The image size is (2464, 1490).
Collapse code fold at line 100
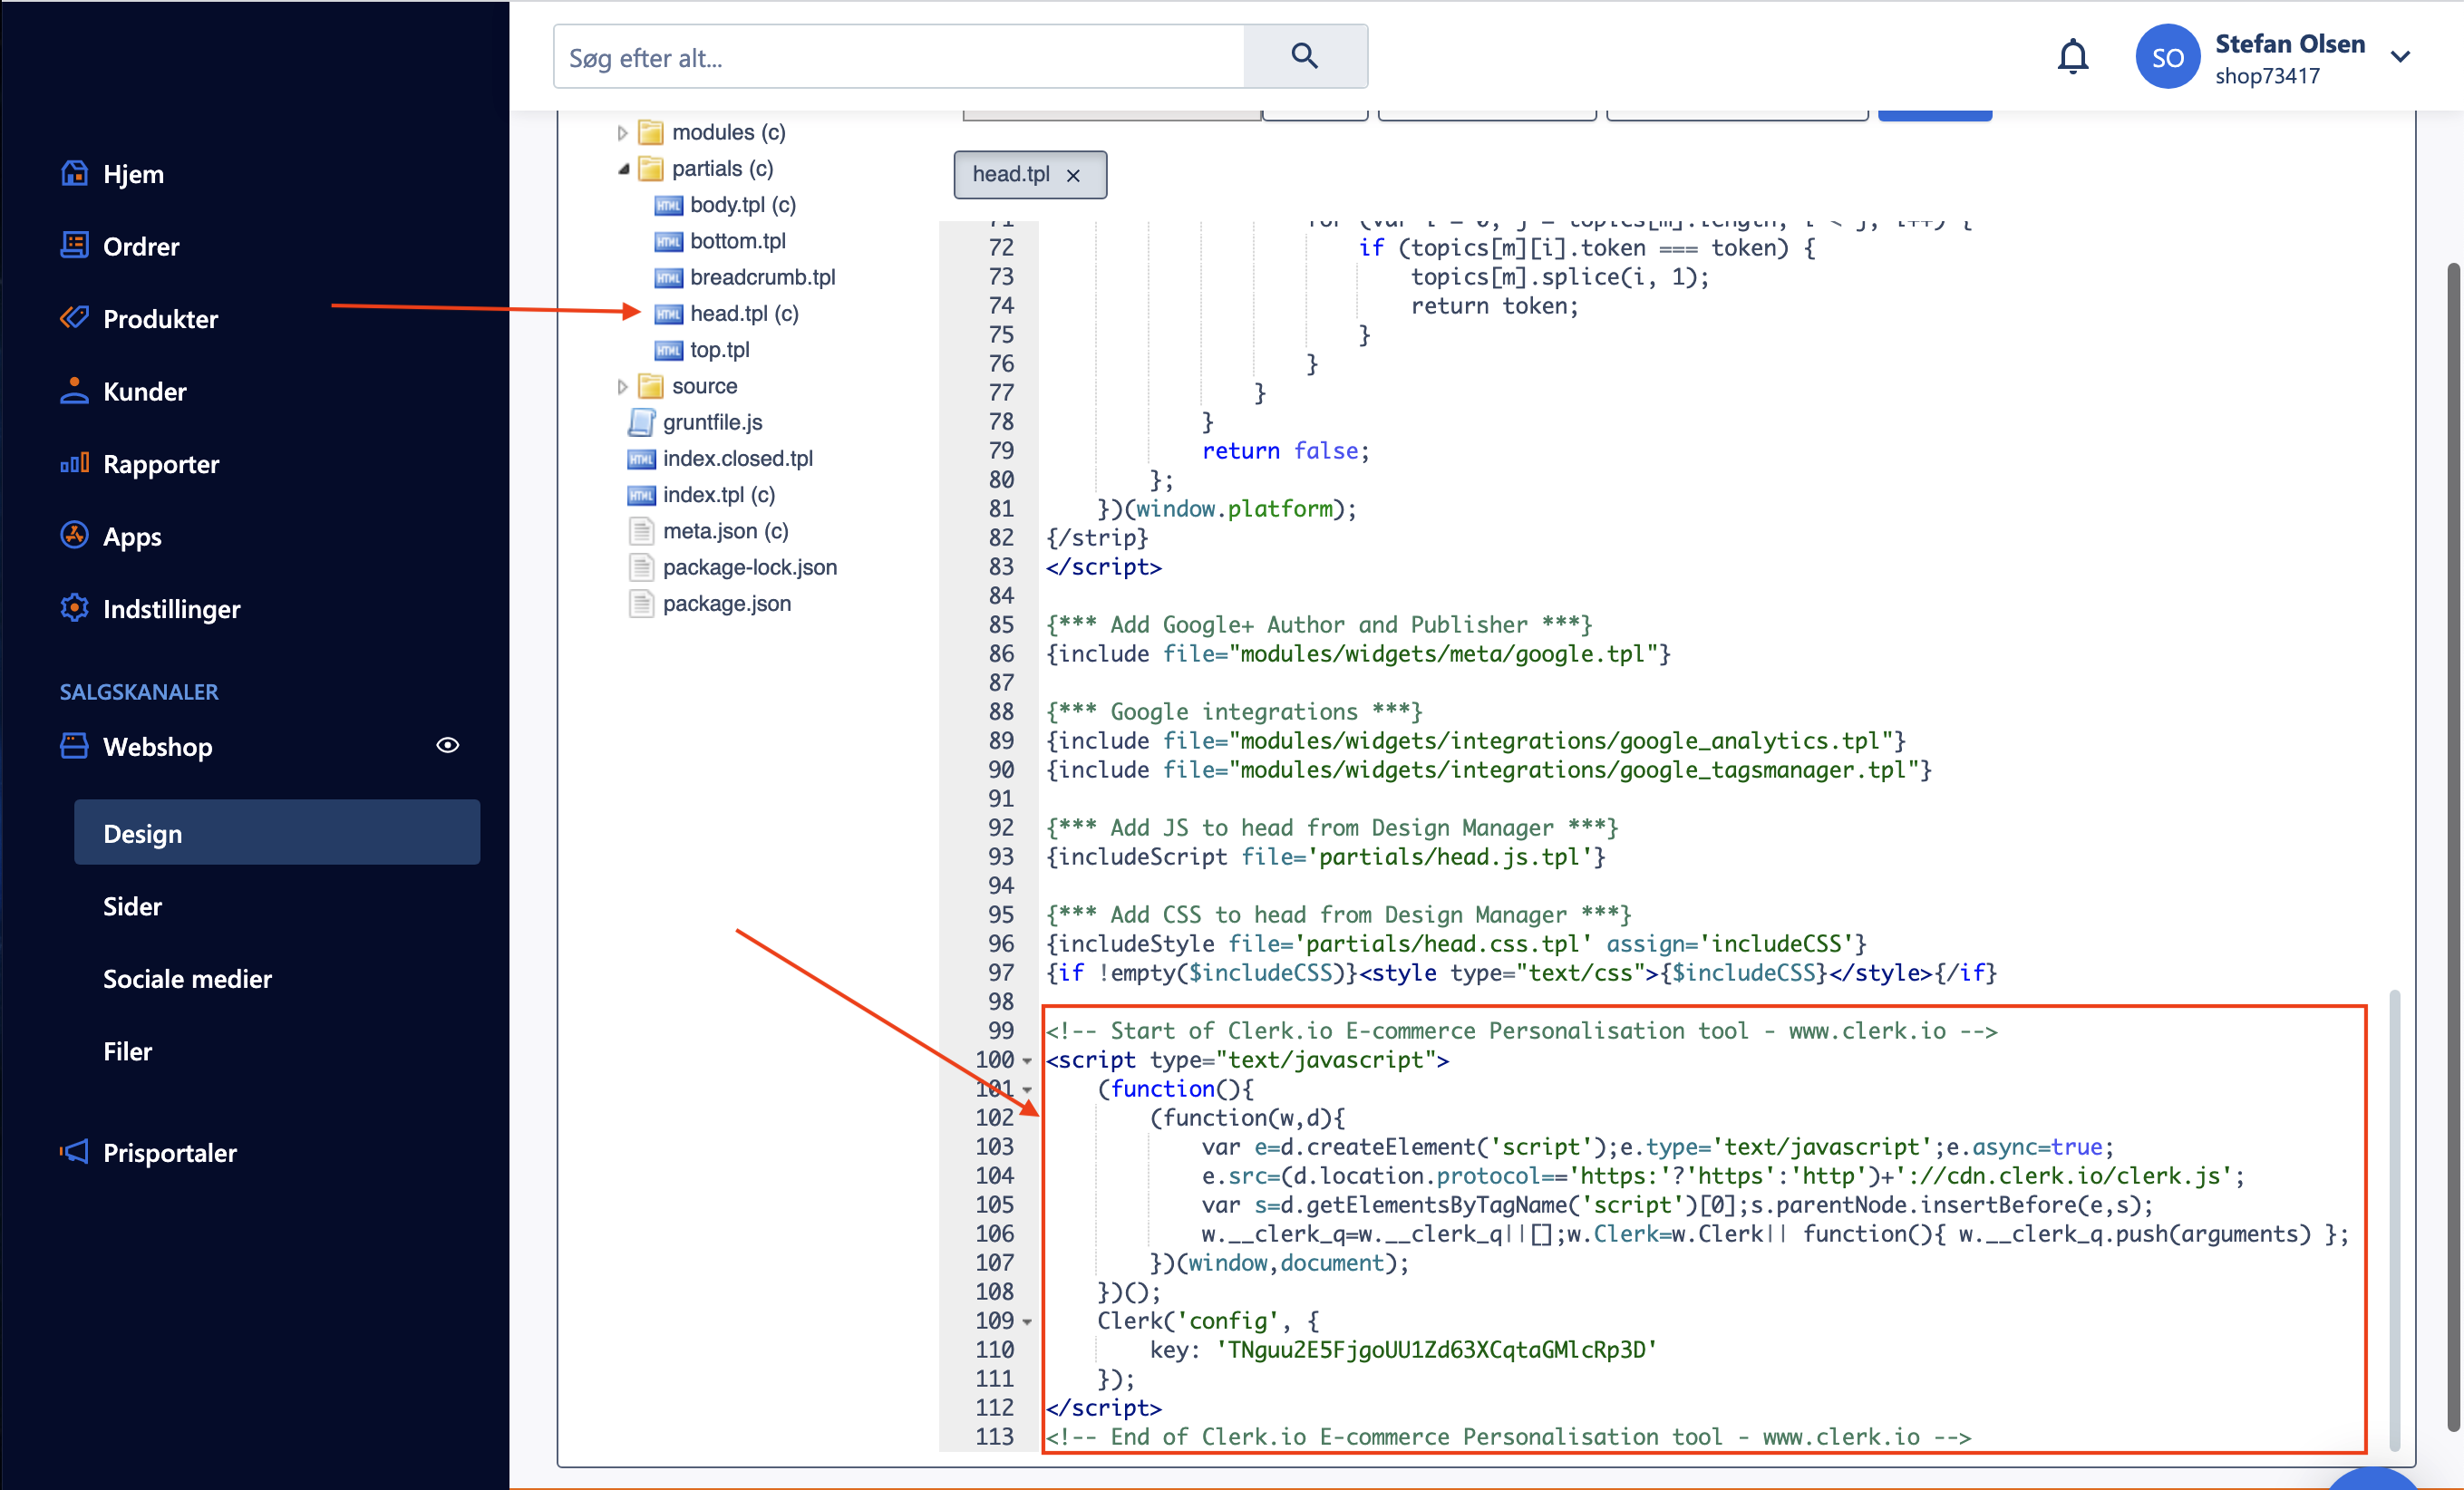click(x=1027, y=1060)
